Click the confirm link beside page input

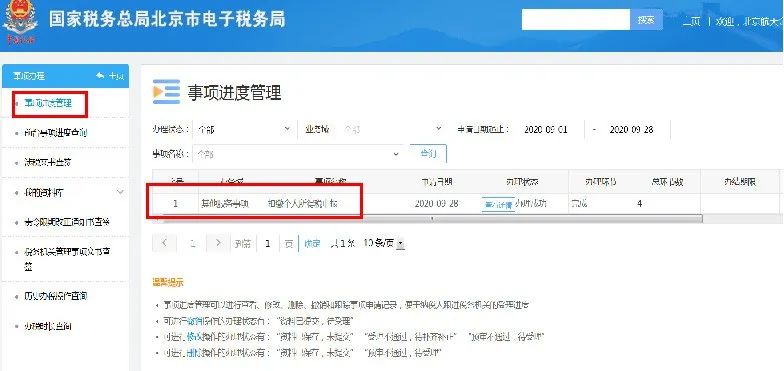tap(312, 244)
